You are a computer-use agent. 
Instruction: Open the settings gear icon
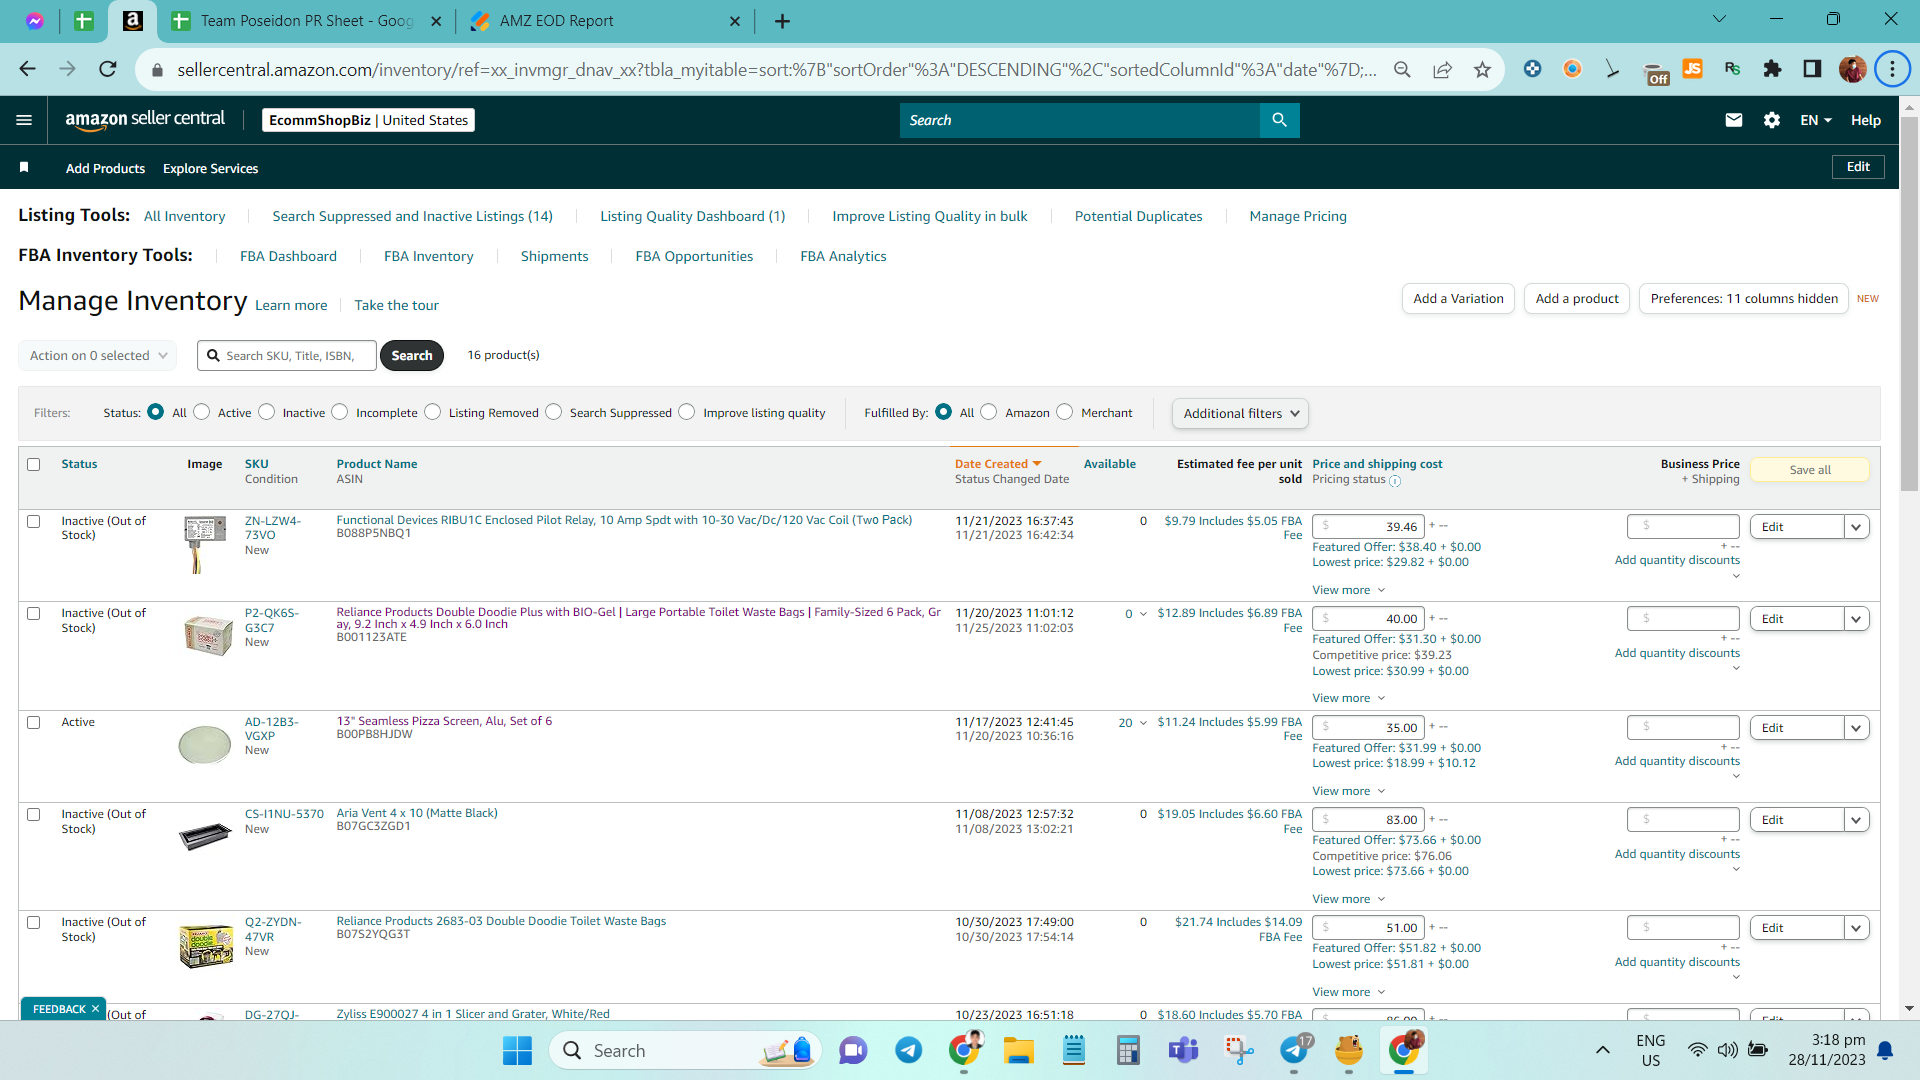point(1772,120)
